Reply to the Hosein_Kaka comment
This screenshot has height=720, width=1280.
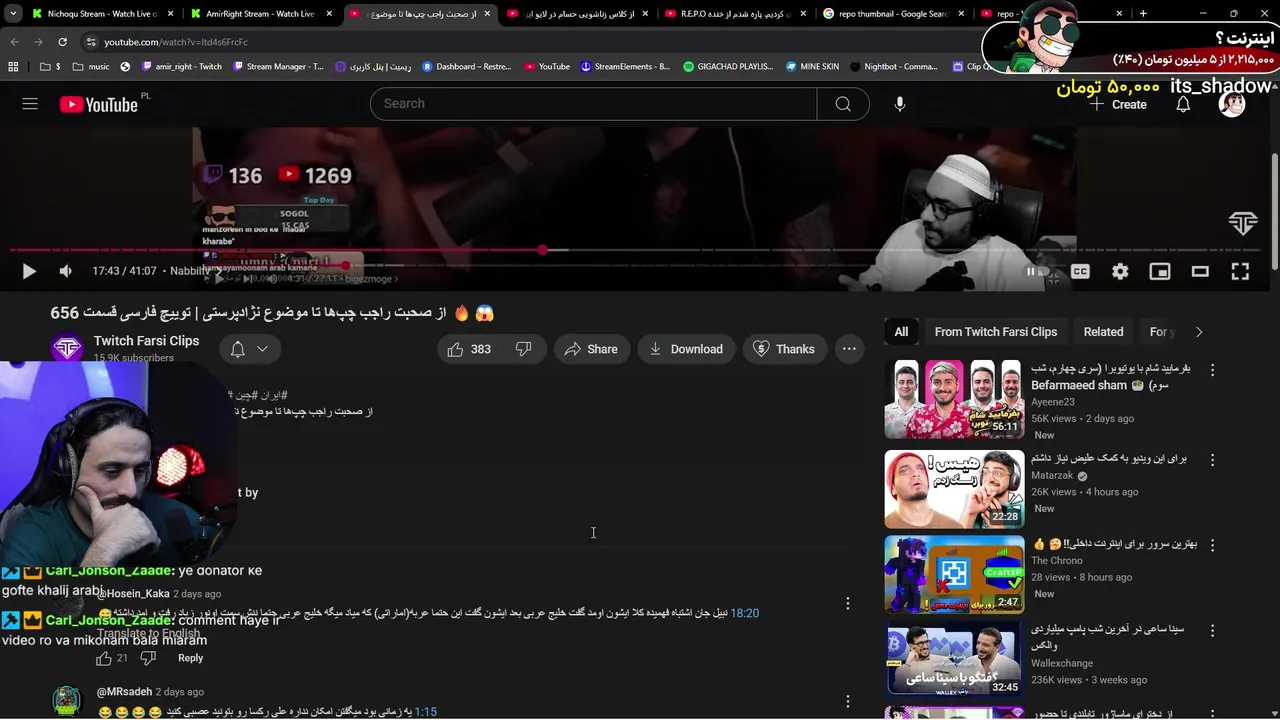(x=190, y=658)
